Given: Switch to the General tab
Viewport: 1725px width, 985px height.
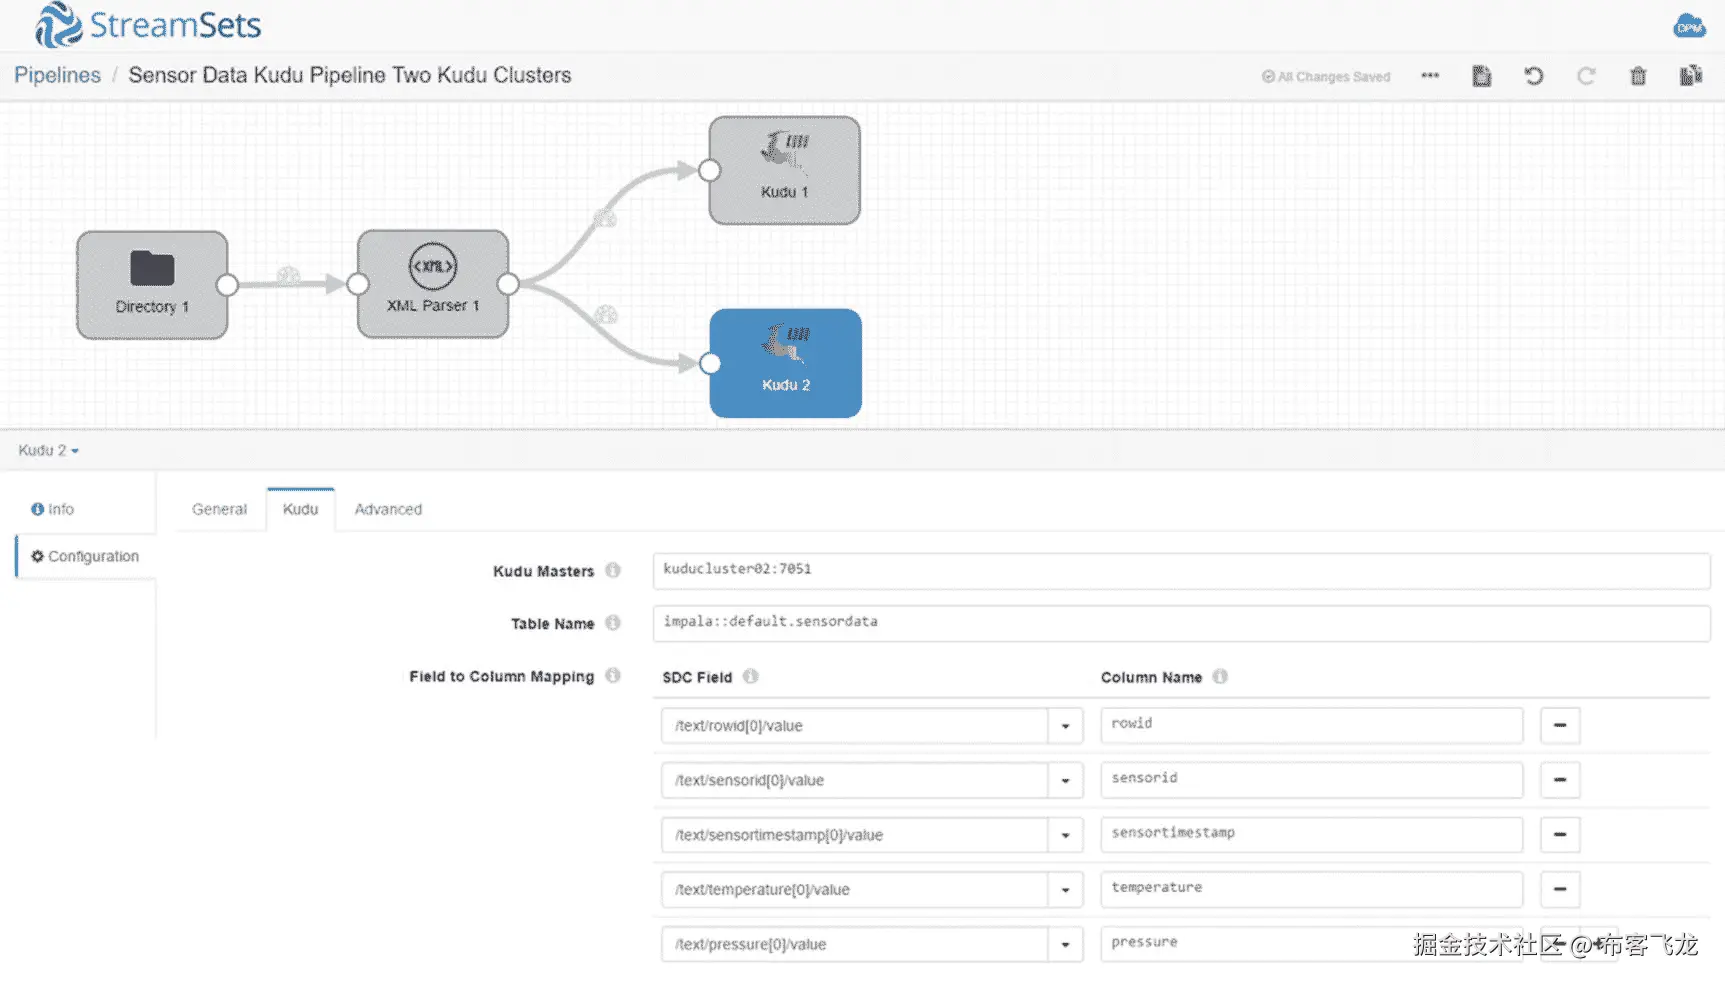Looking at the screenshot, I should click(x=219, y=509).
